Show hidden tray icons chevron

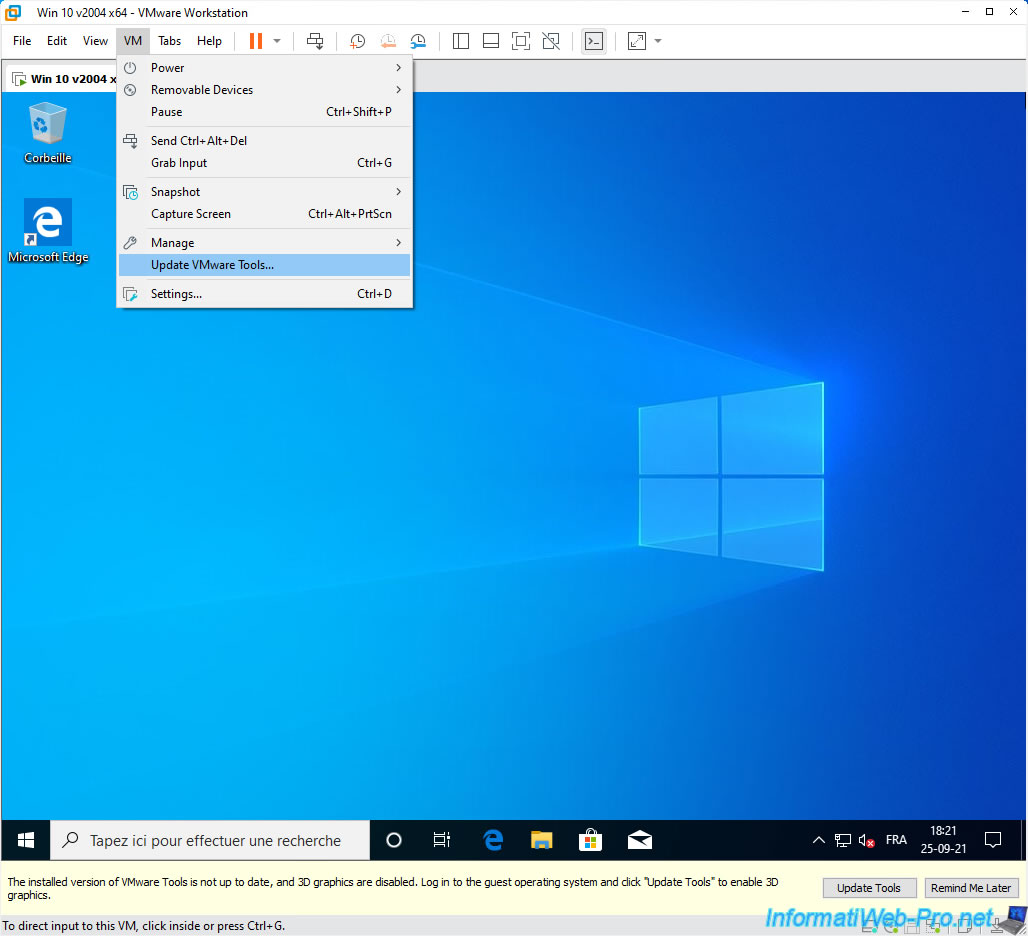pos(819,840)
